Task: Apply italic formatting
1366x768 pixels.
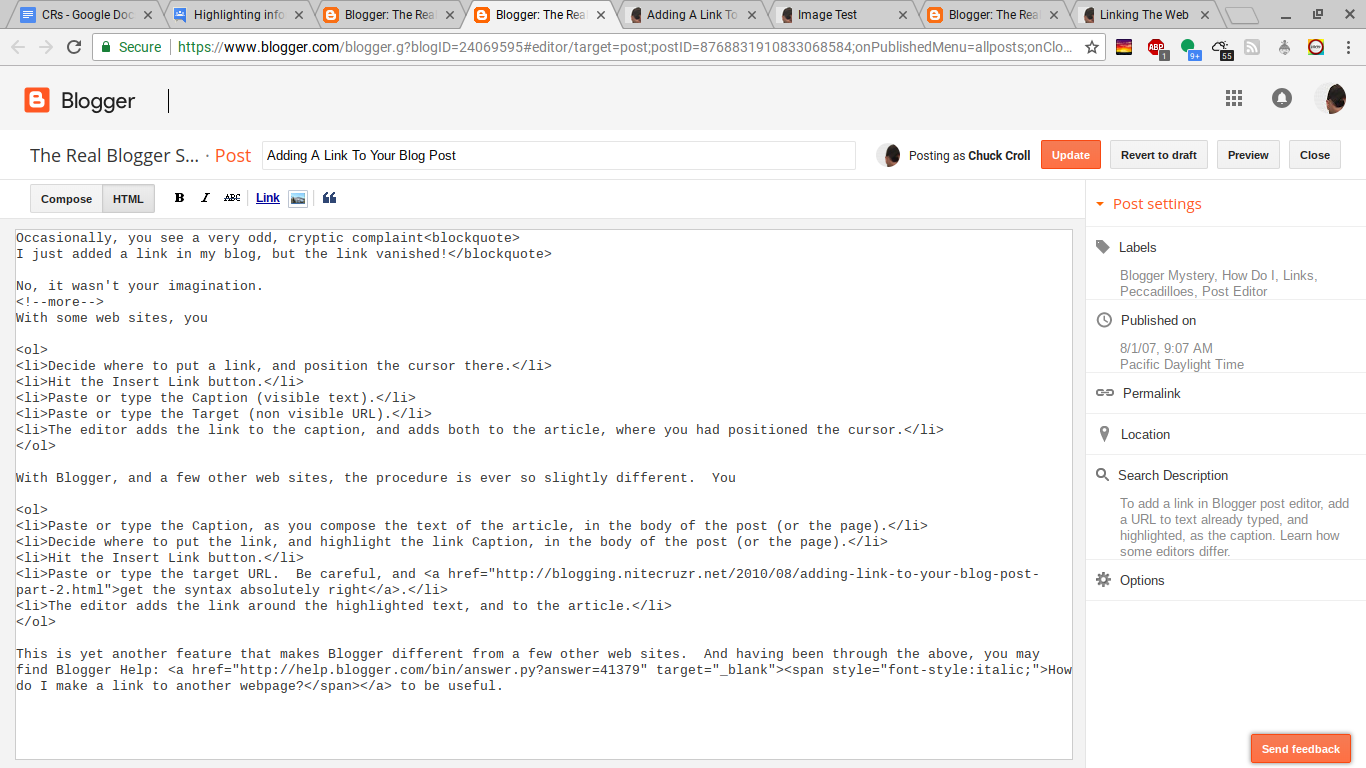Action: pyautogui.click(x=205, y=197)
